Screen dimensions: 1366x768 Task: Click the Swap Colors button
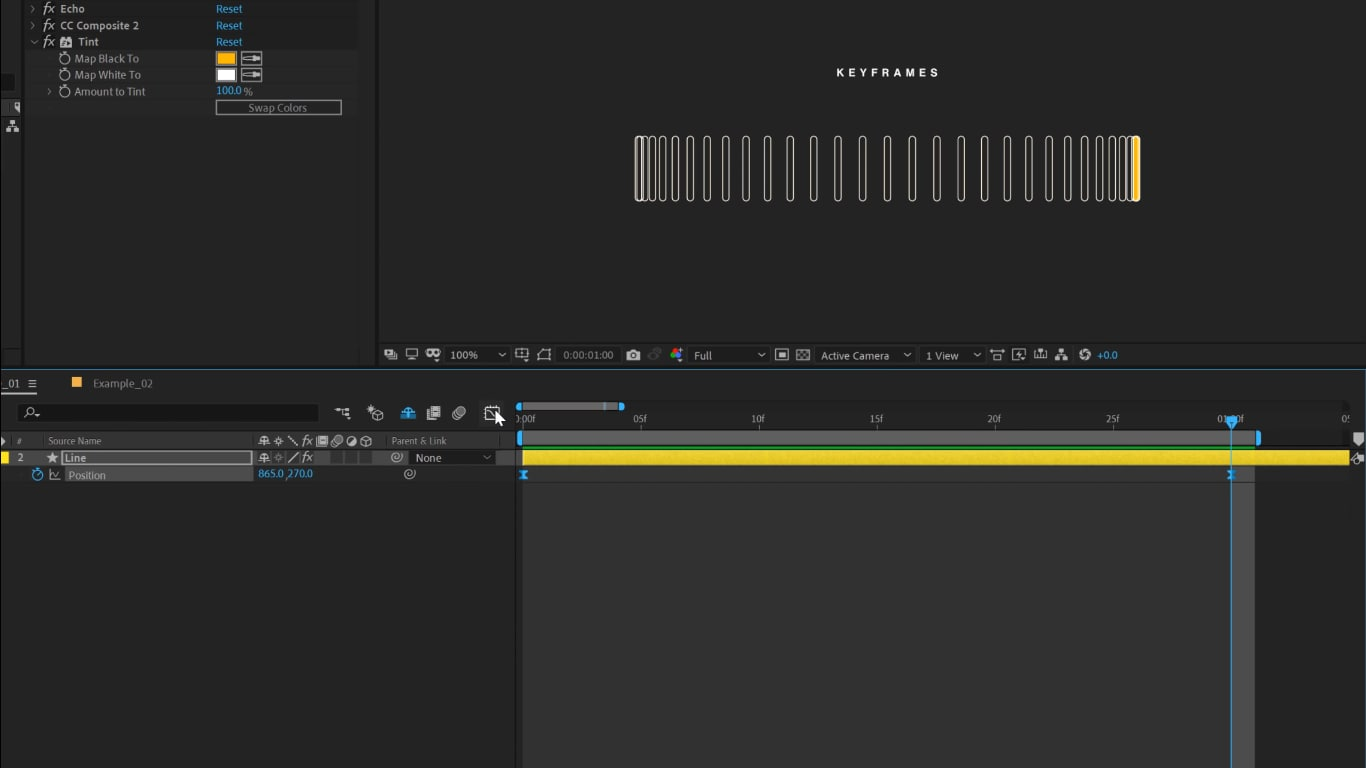point(278,107)
